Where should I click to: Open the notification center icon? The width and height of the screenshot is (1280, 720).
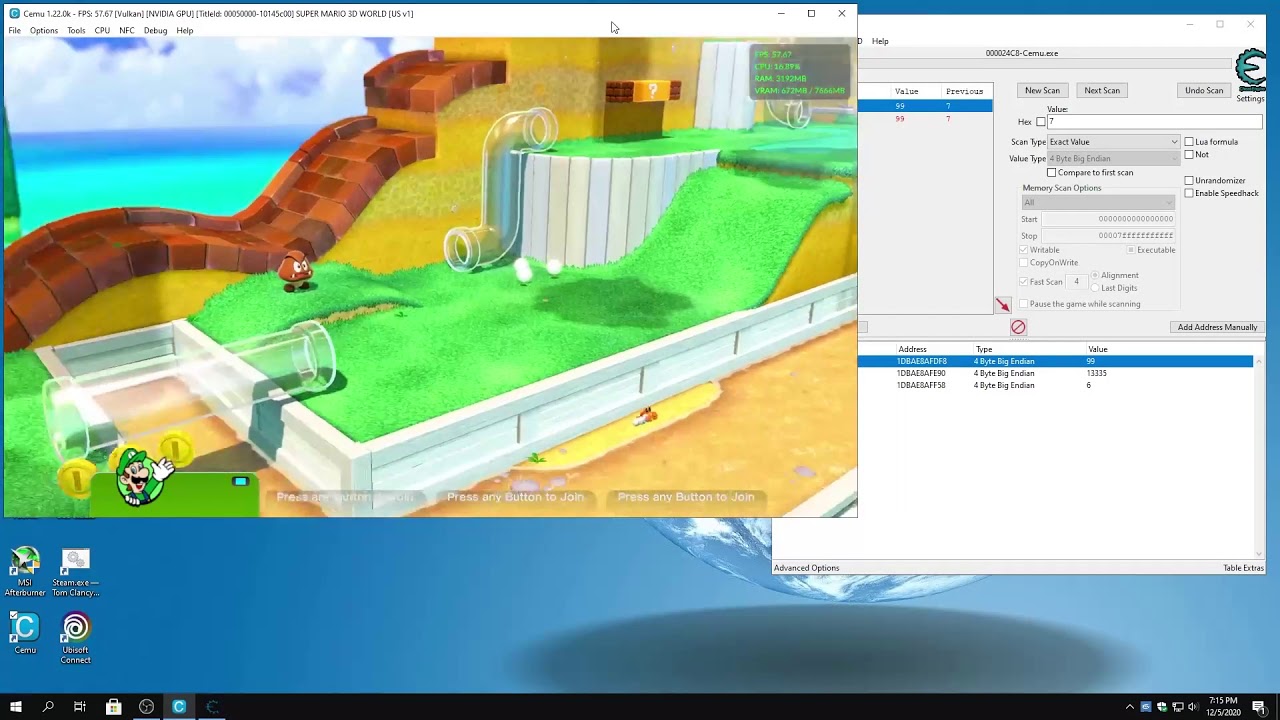click(1260, 707)
